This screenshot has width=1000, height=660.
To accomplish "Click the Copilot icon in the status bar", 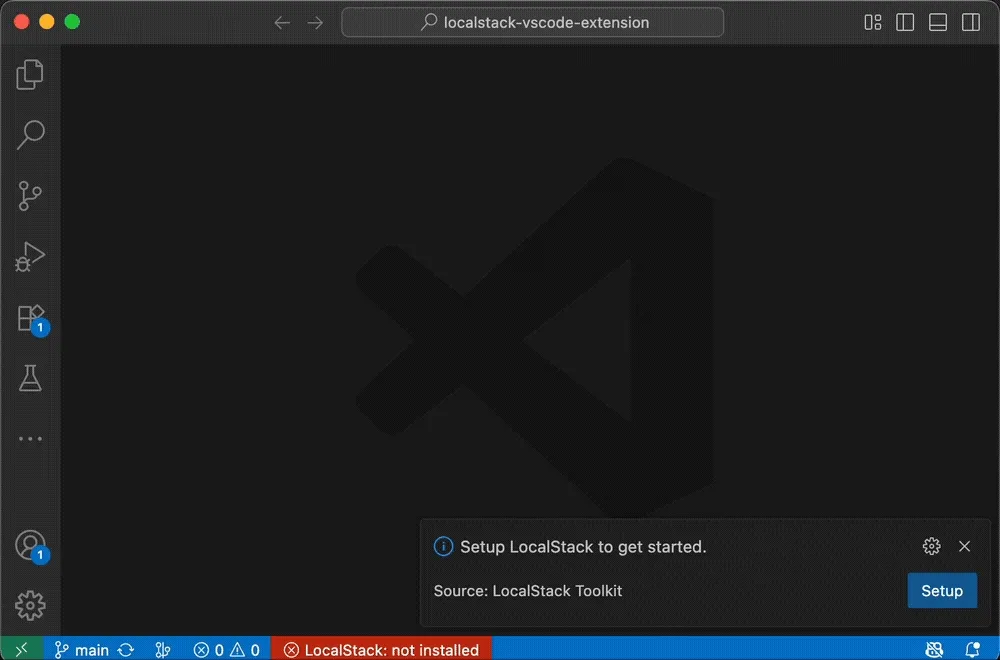I will click(933, 649).
